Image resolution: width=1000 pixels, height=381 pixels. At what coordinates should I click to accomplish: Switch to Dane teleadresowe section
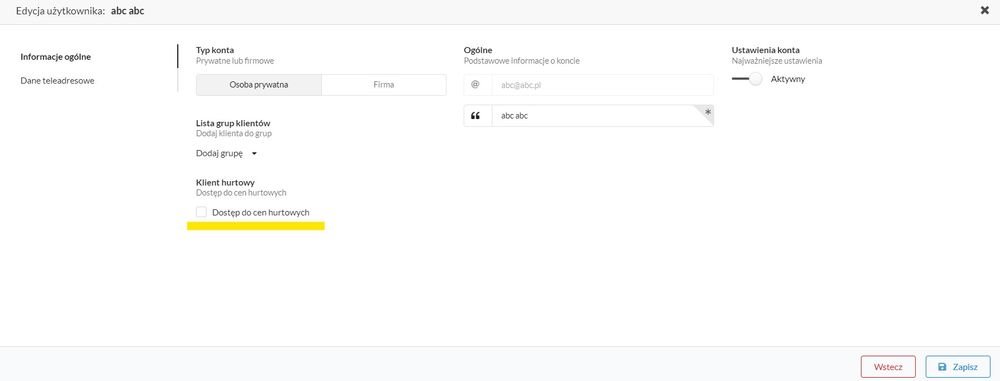pos(57,81)
